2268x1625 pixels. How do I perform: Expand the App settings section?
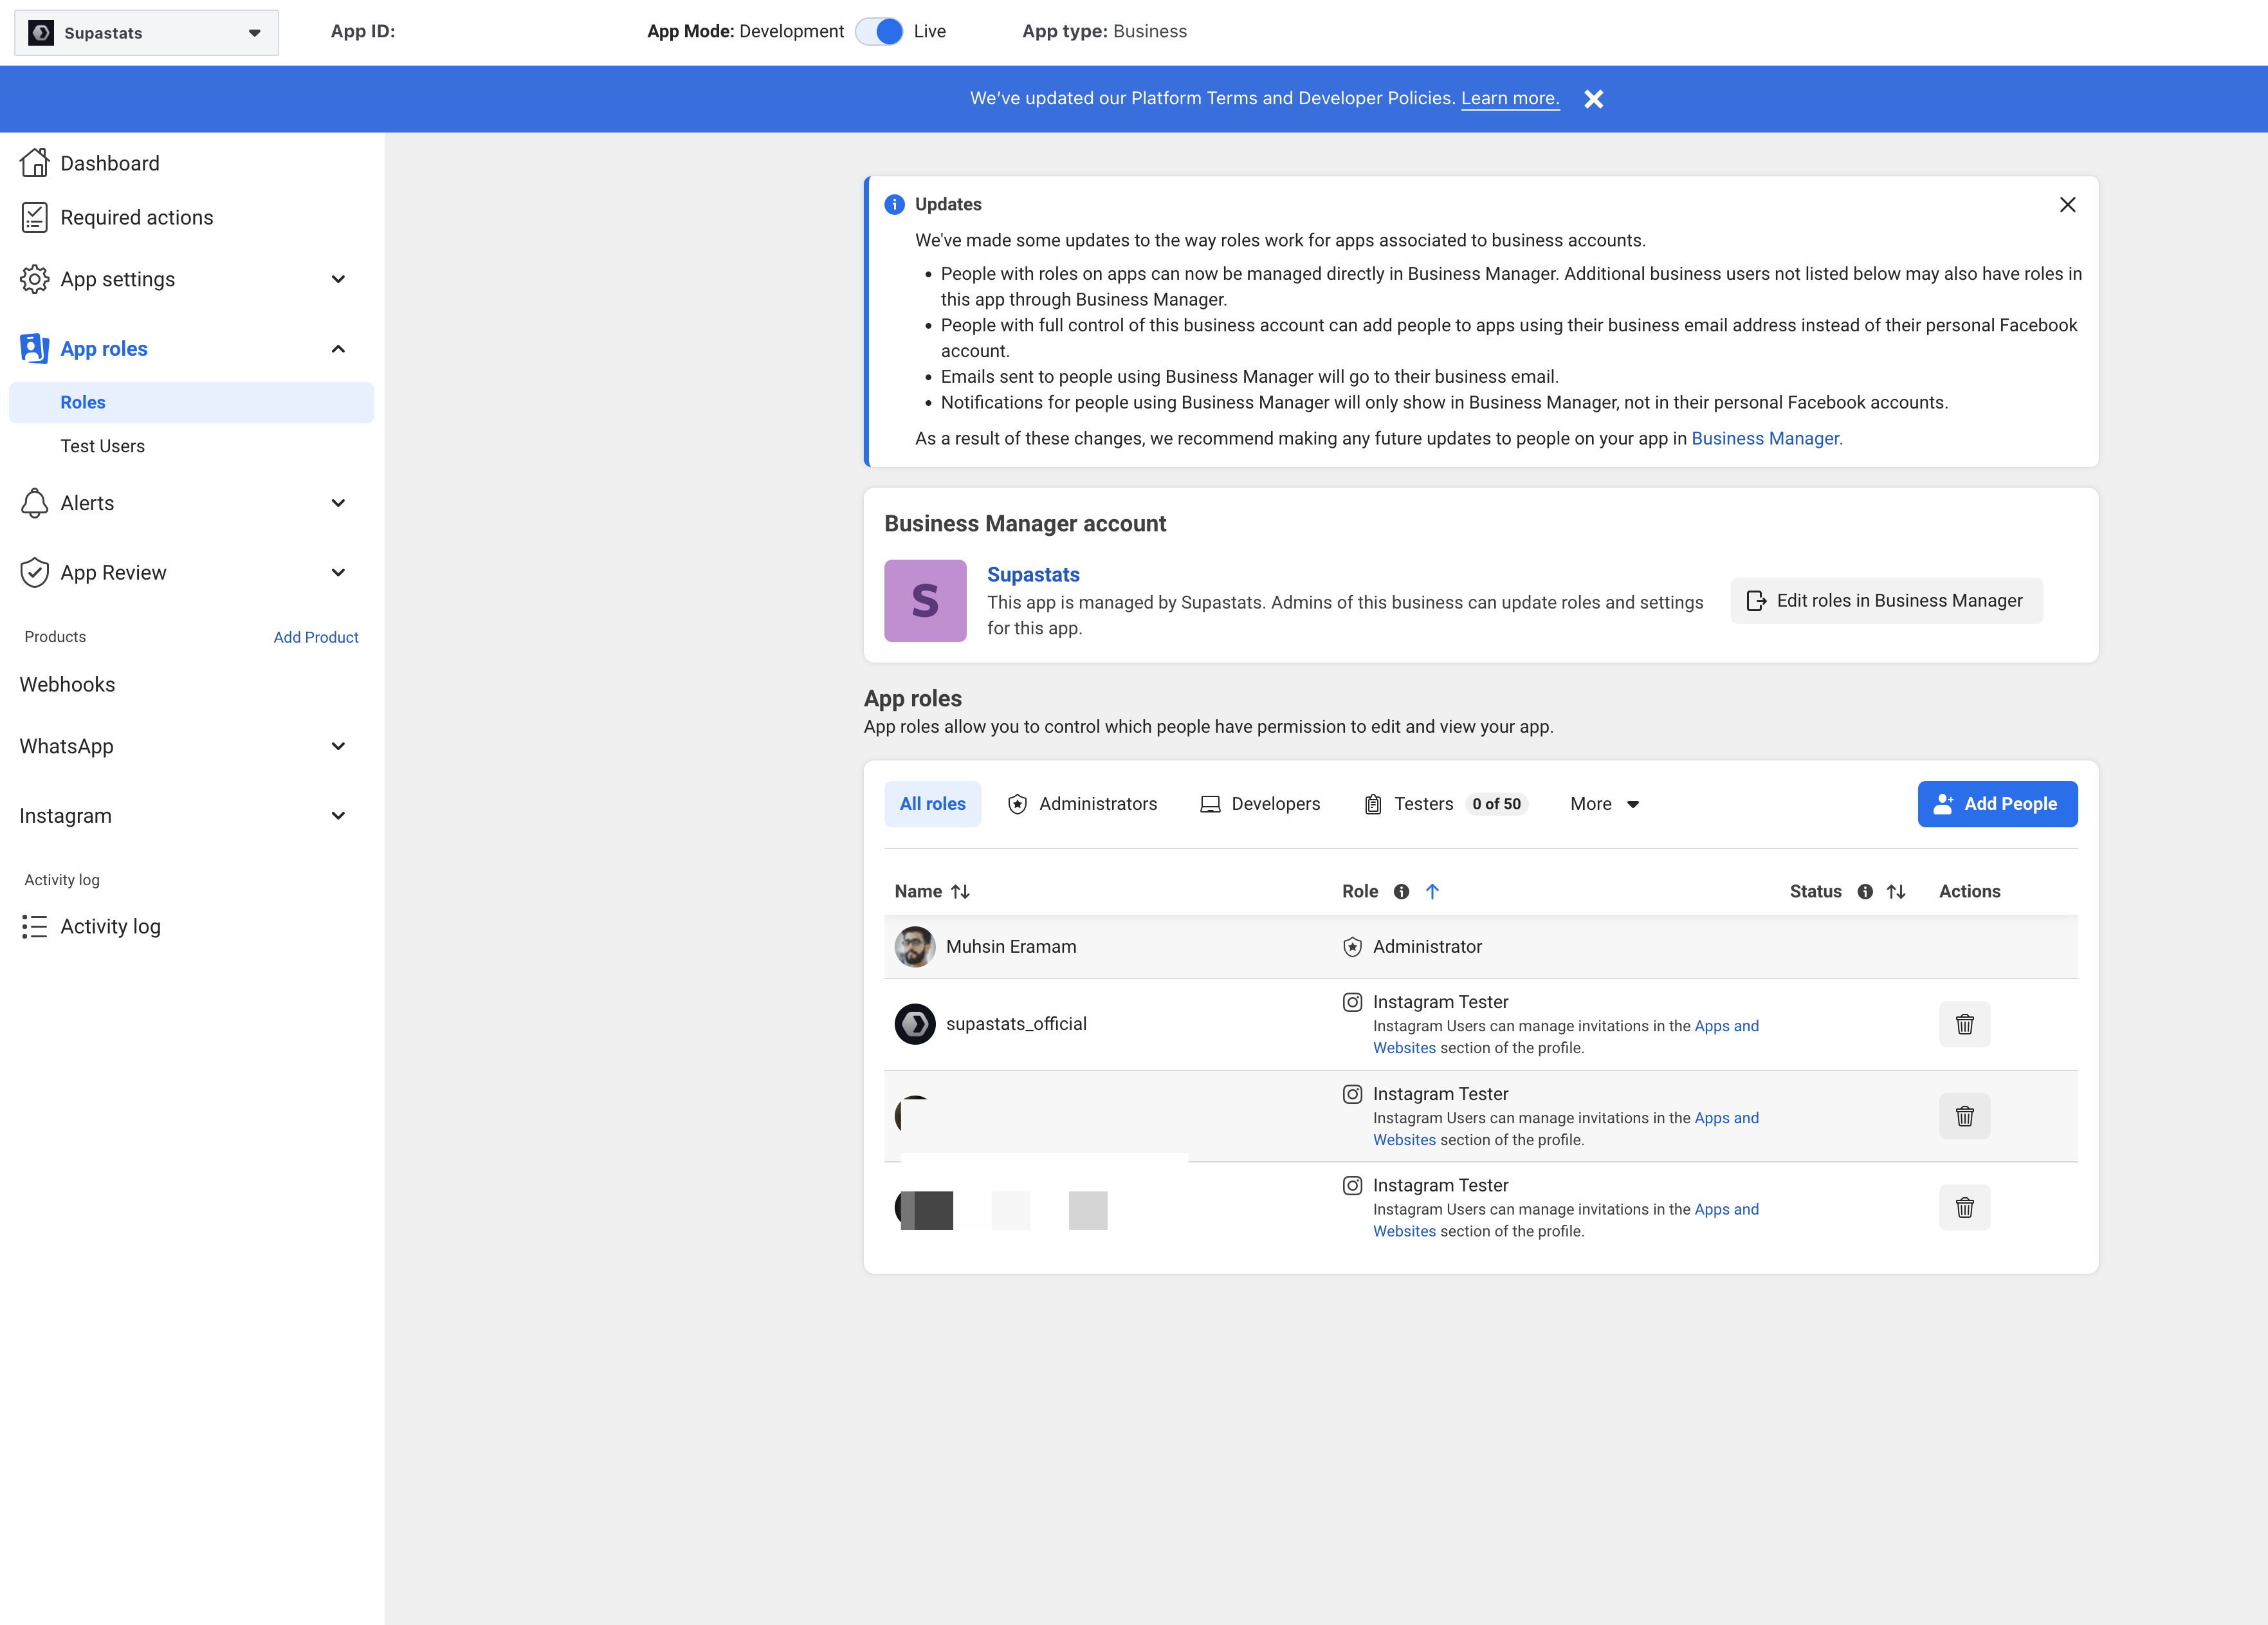coord(338,280)
